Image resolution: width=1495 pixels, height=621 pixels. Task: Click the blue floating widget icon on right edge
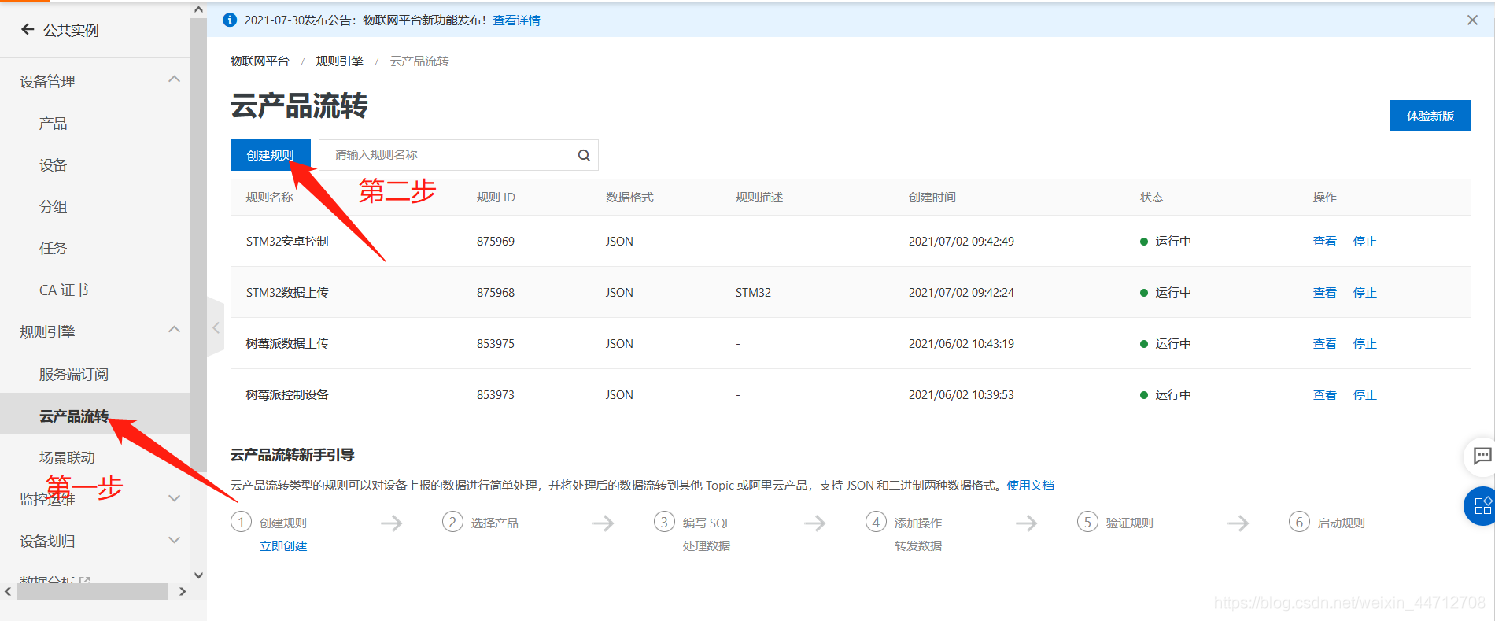coord(1481,507)
